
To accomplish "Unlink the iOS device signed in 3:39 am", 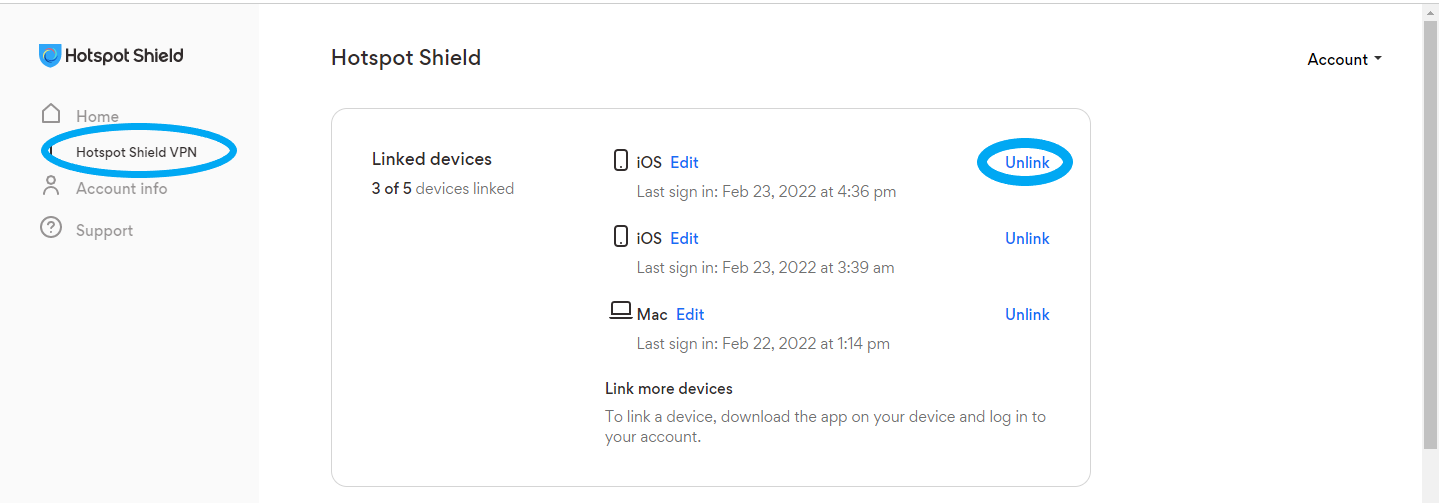I will 1027,238.
